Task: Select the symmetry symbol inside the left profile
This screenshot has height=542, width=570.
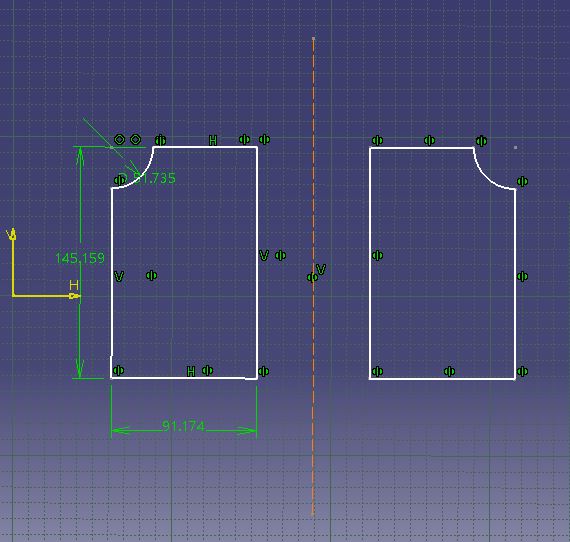Action: coord(152,276)
